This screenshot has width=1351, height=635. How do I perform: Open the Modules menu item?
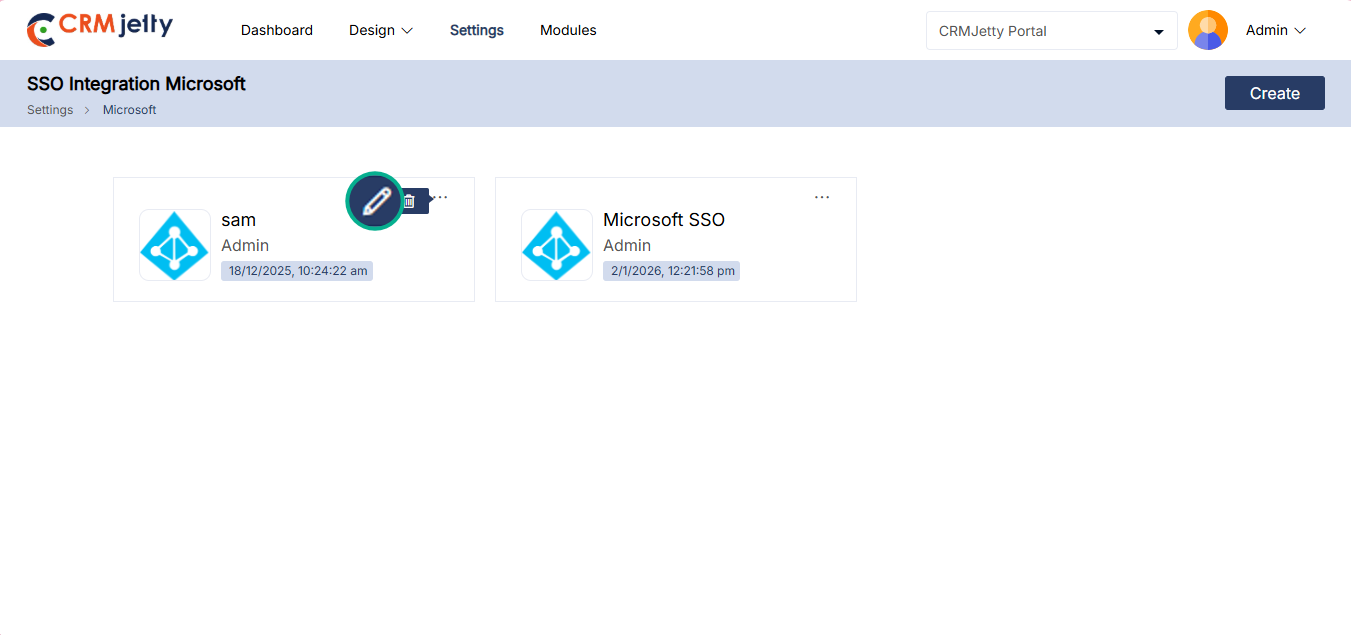point(568,30)
